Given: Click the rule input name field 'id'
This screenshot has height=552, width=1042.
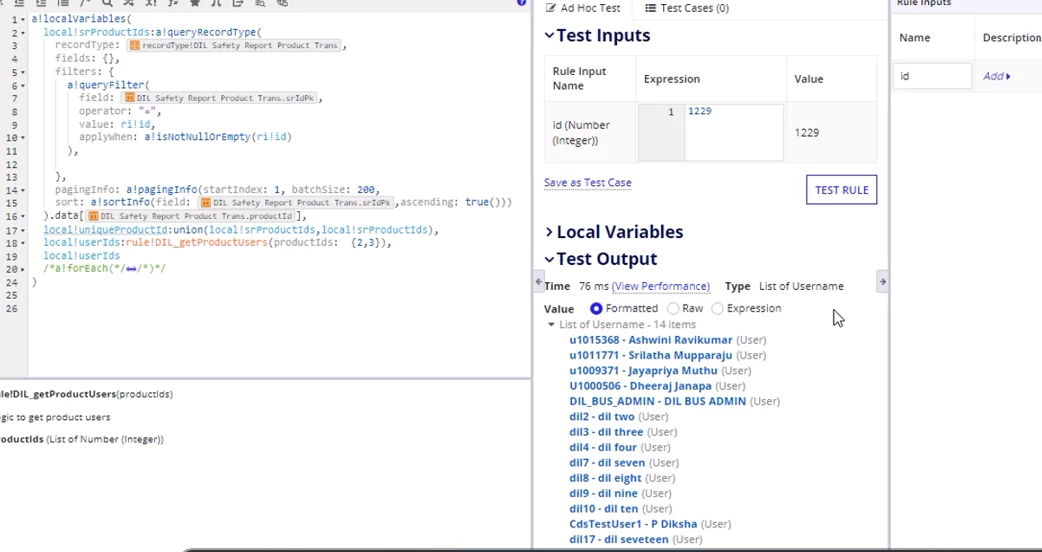Looking at the screenshot, I should tap(932, 76).
